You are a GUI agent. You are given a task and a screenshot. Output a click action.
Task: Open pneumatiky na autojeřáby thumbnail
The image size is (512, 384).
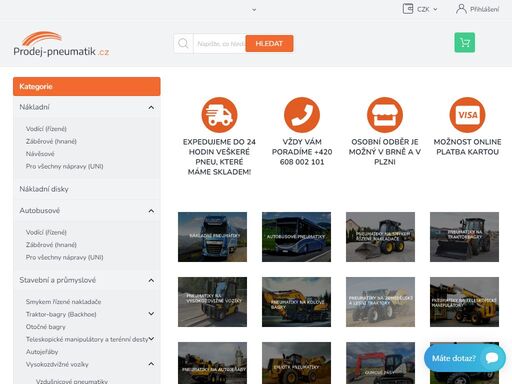point(212,363)
